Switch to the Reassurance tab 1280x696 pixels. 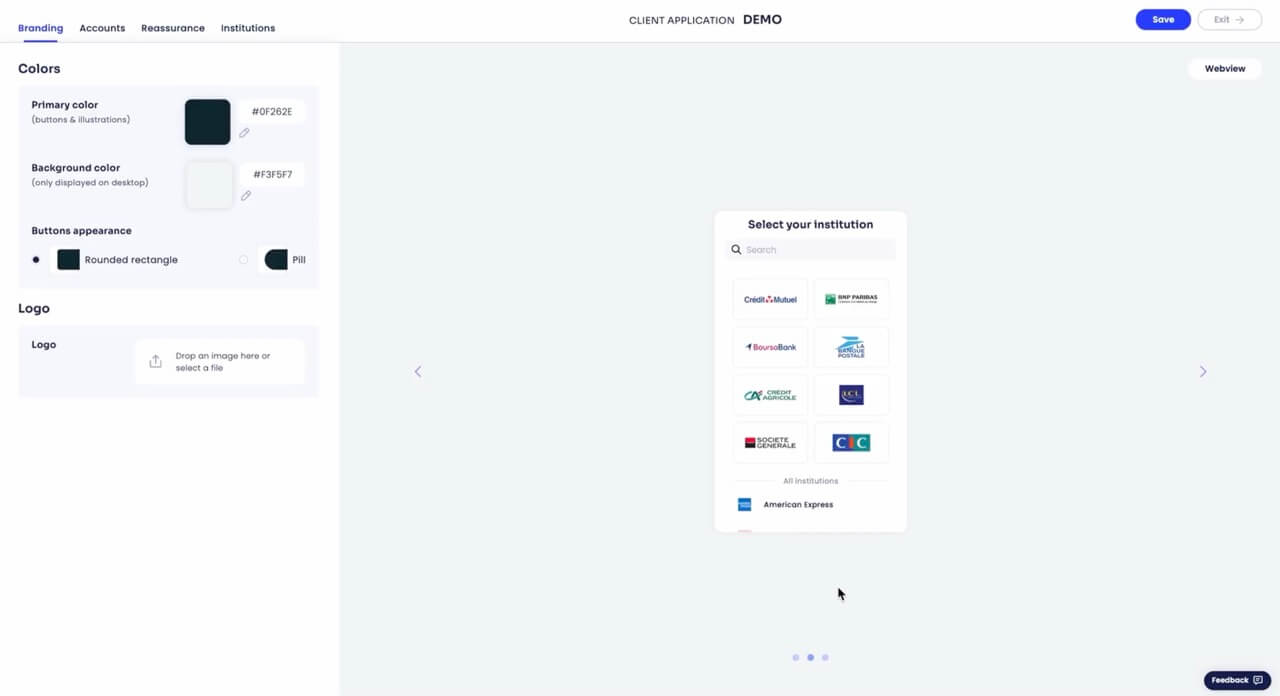(x=173, y=28)
